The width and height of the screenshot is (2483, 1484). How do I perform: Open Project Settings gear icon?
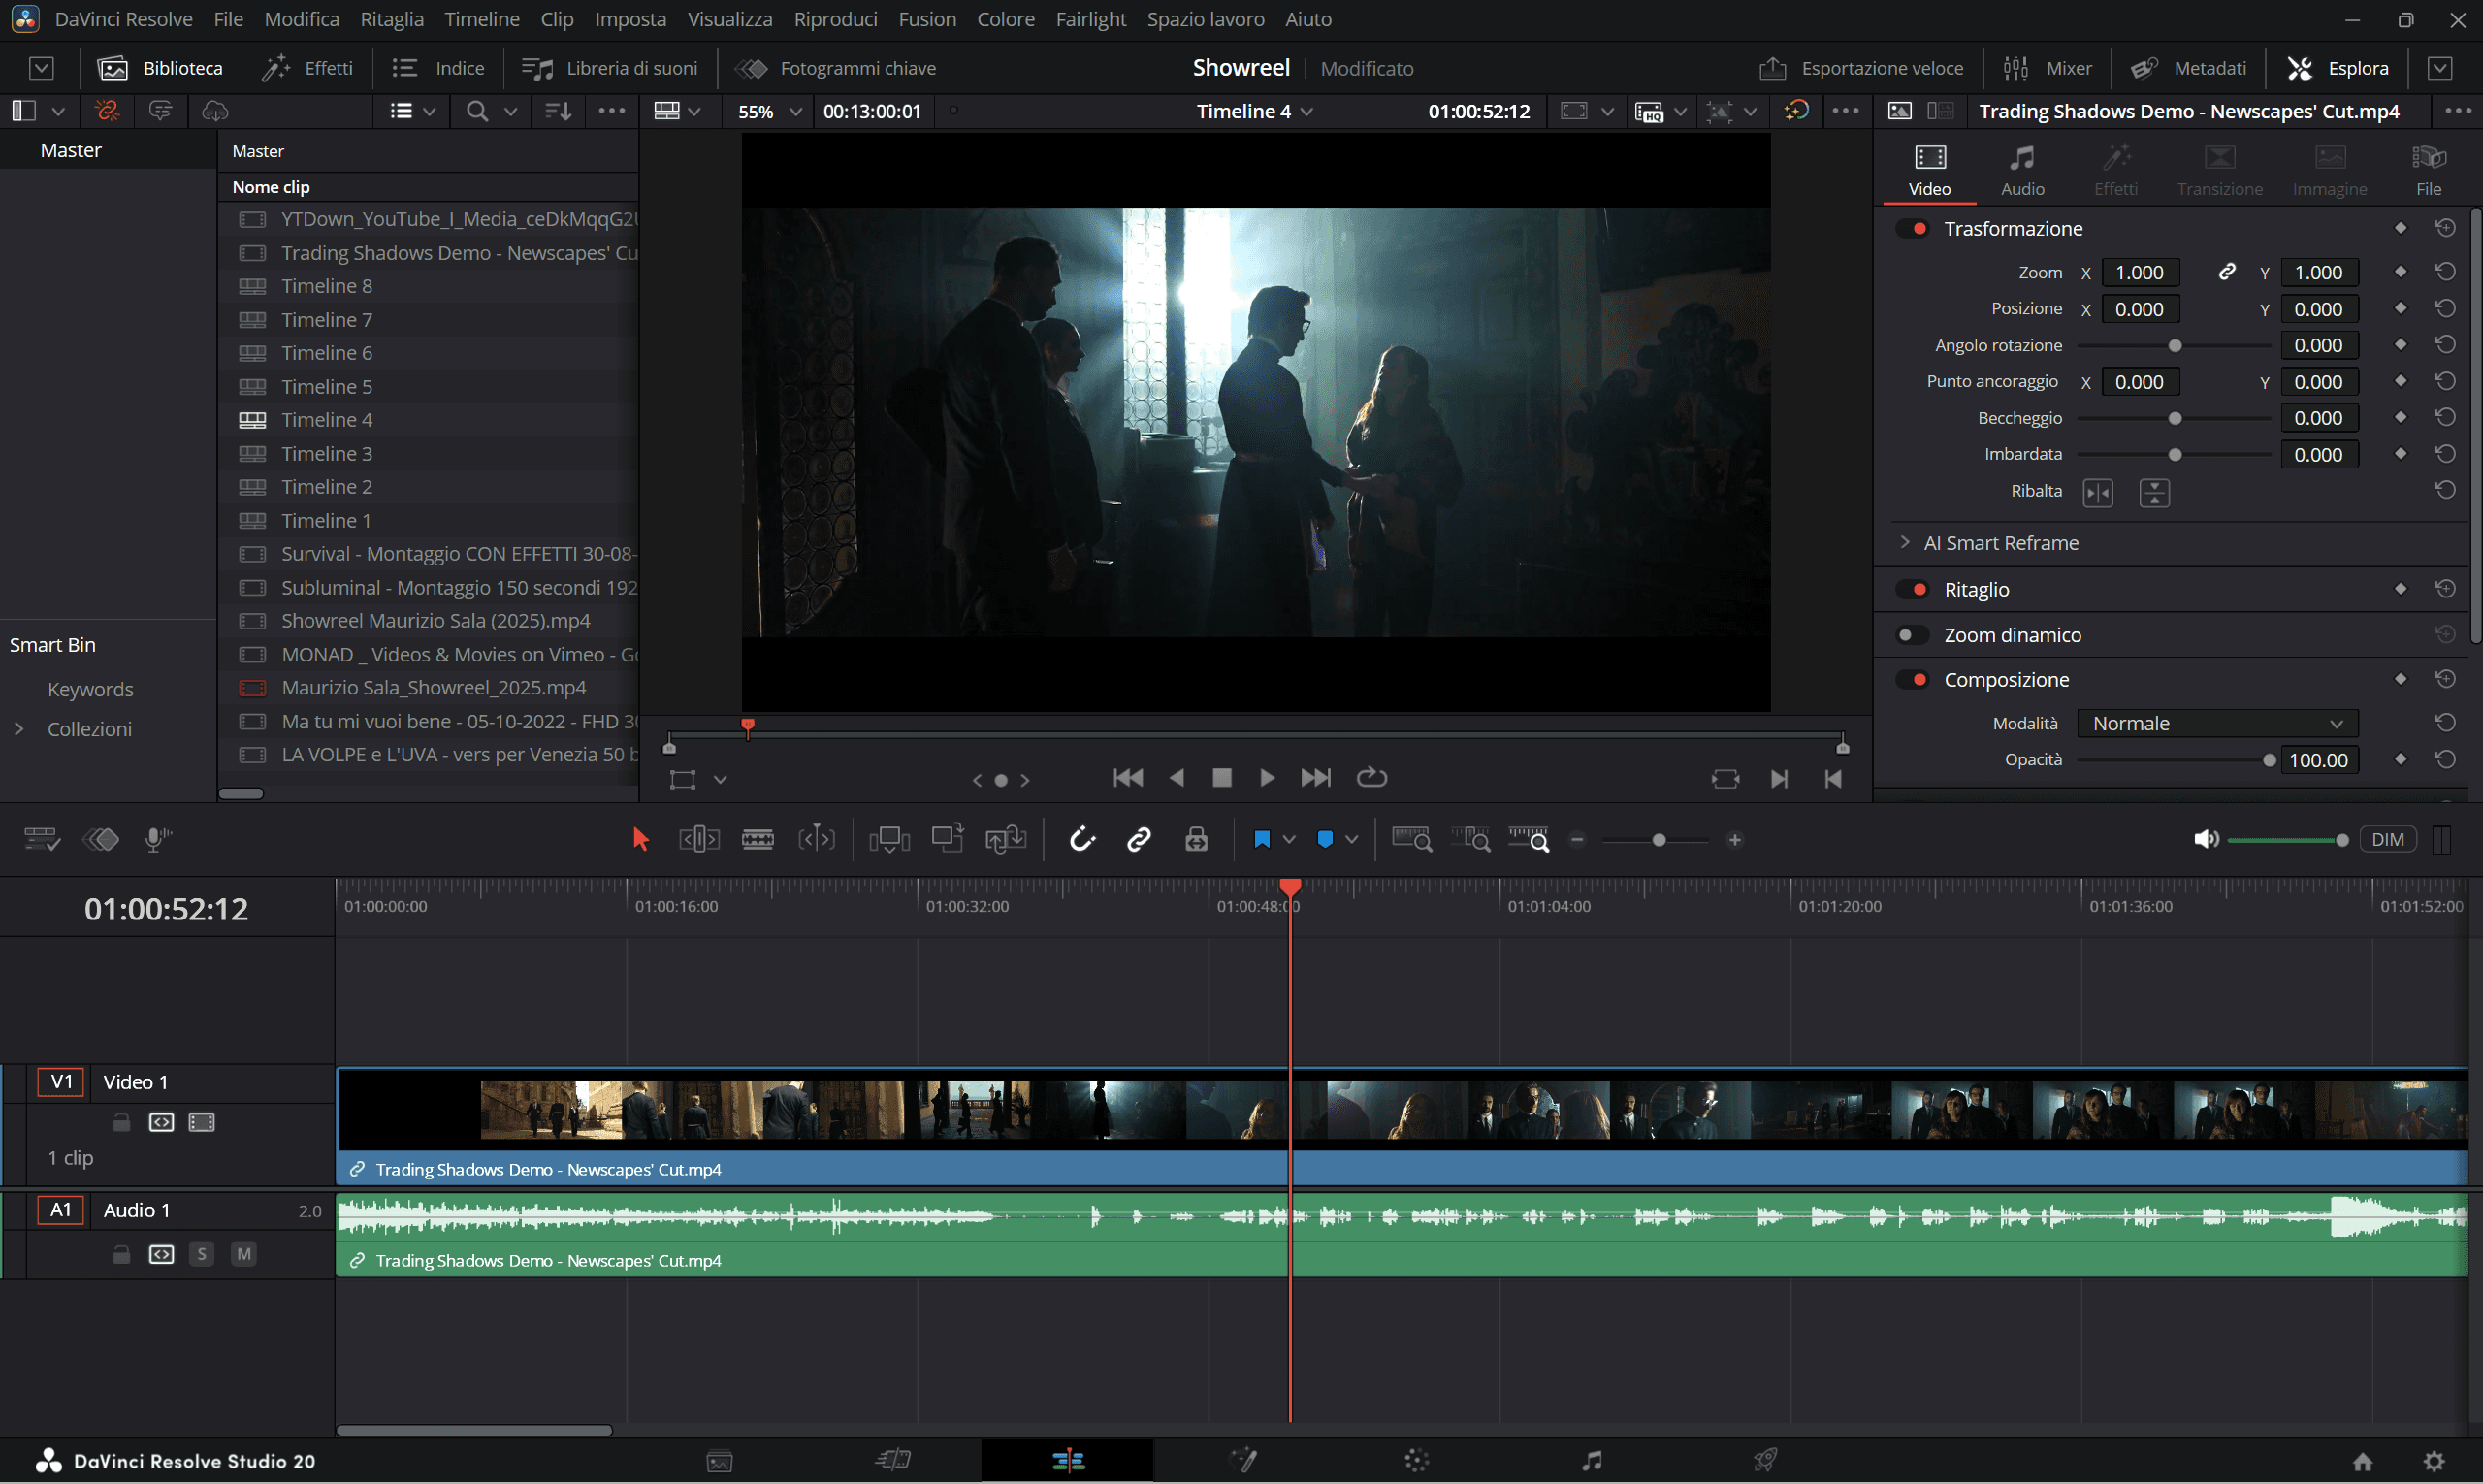coord(2434,1462)
